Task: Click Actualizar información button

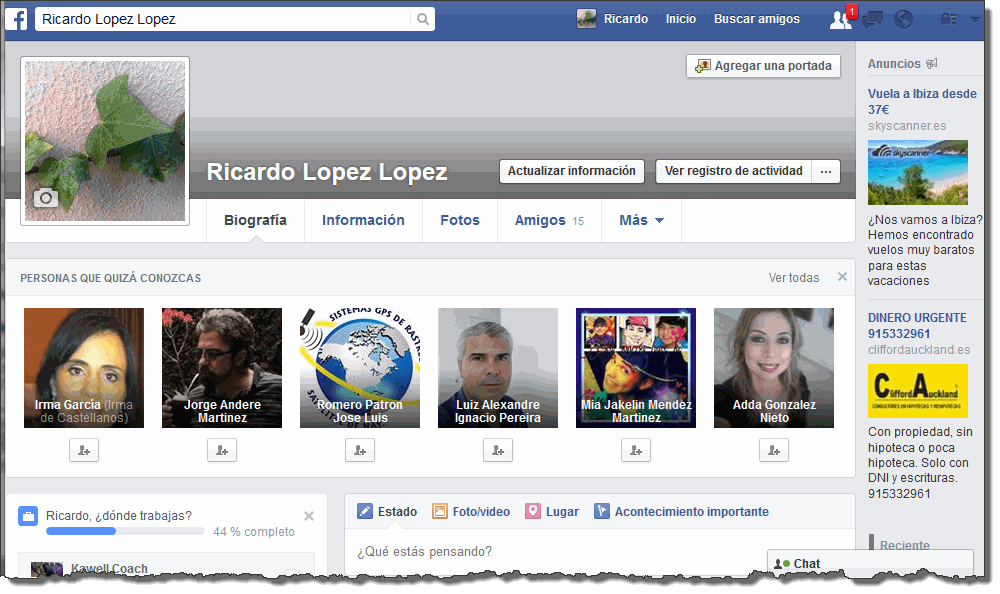Action: pyautogui.click(x=571, y=171)
